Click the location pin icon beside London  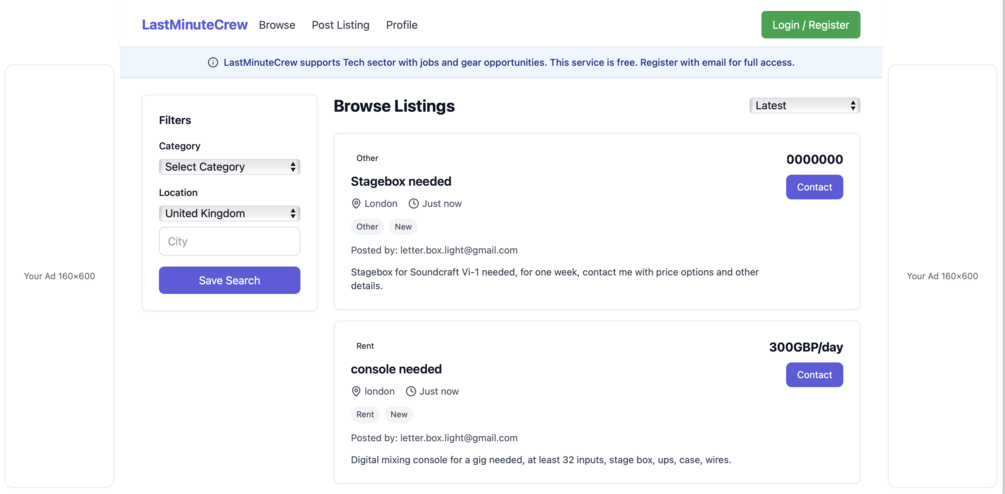tap(356, 204)
